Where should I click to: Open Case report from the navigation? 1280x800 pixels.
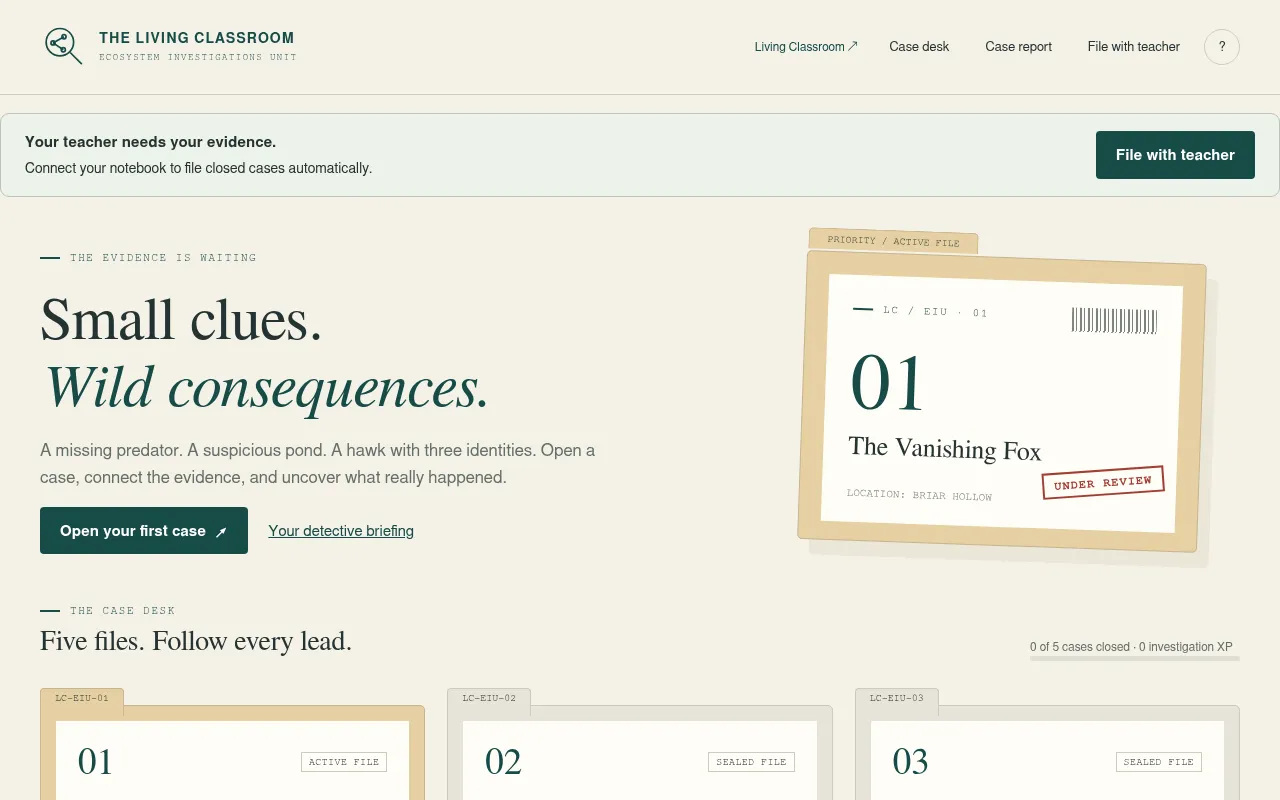point(1018,47)
